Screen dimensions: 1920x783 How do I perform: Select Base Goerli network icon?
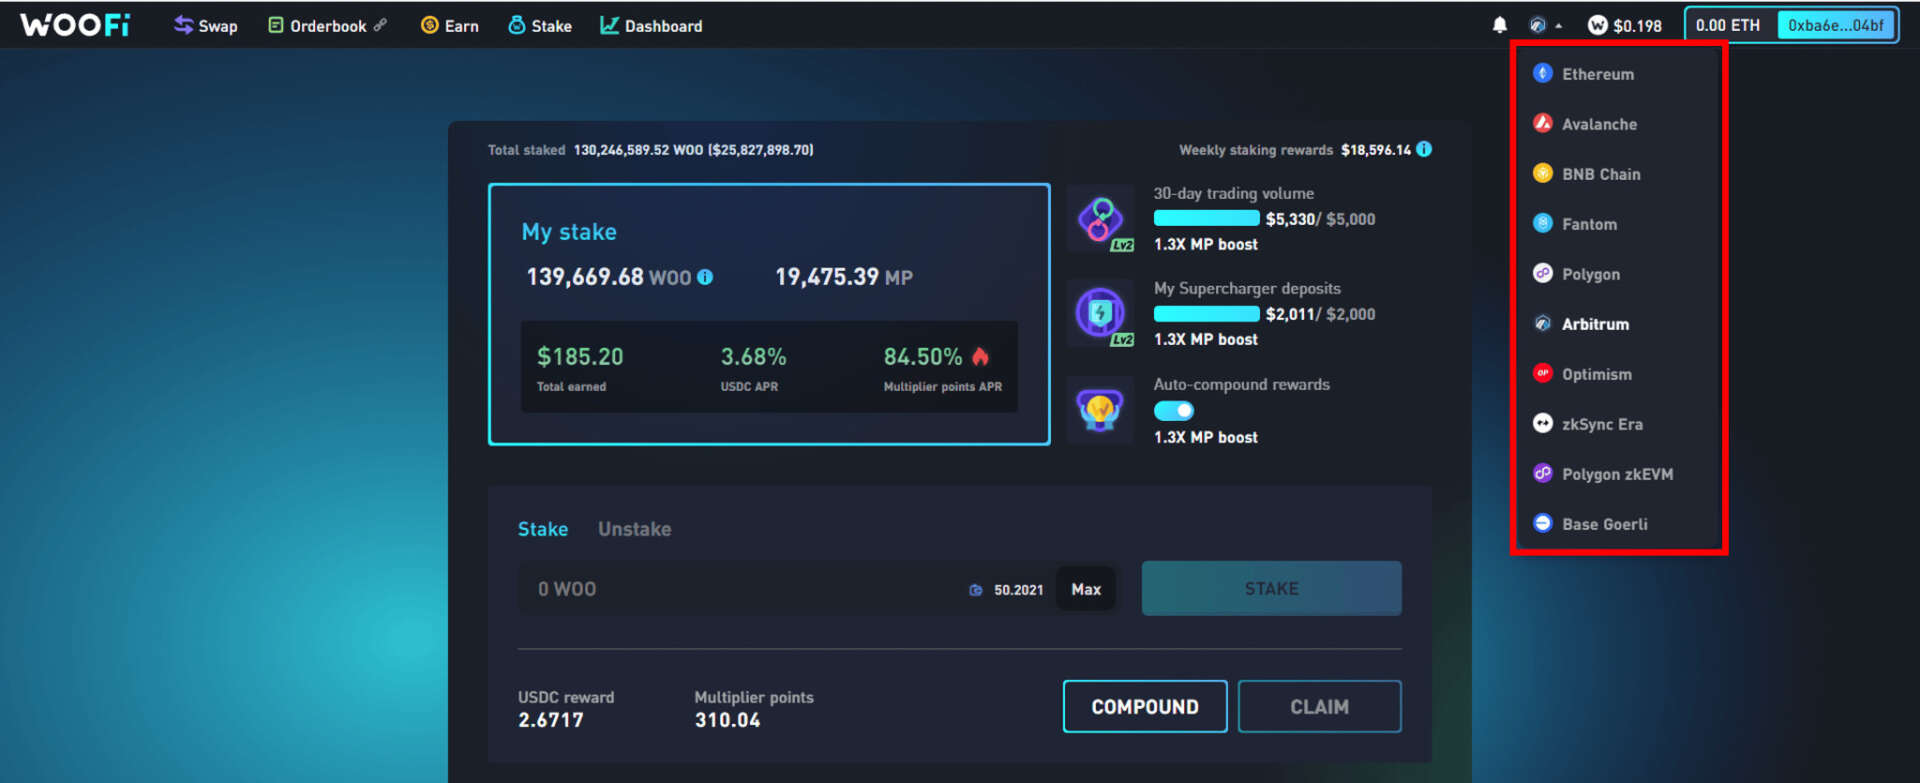(x=1542, y=523)
